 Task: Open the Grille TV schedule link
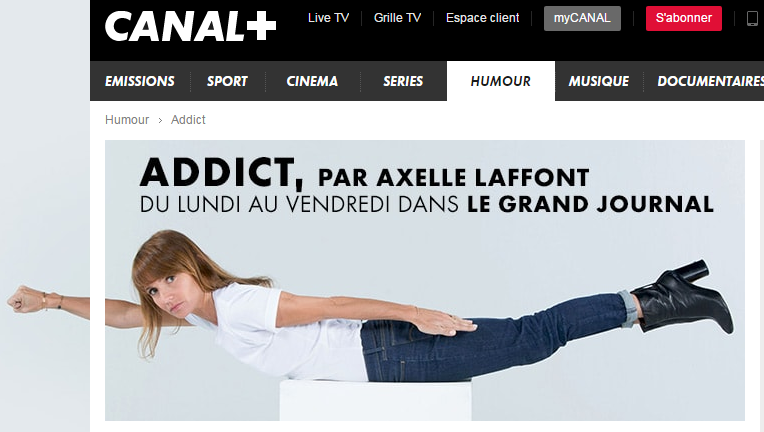[x=397, y=18]
